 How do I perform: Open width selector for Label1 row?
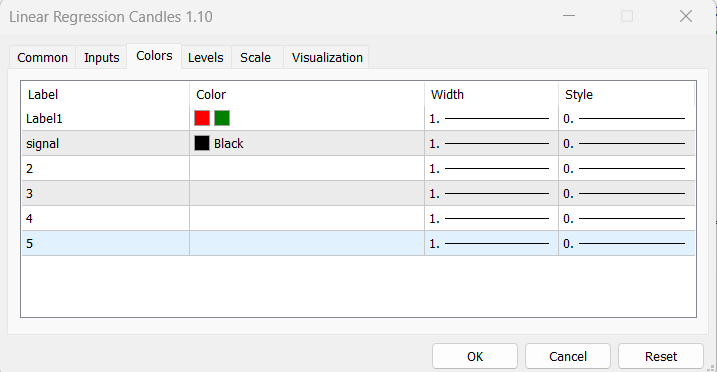491,118
